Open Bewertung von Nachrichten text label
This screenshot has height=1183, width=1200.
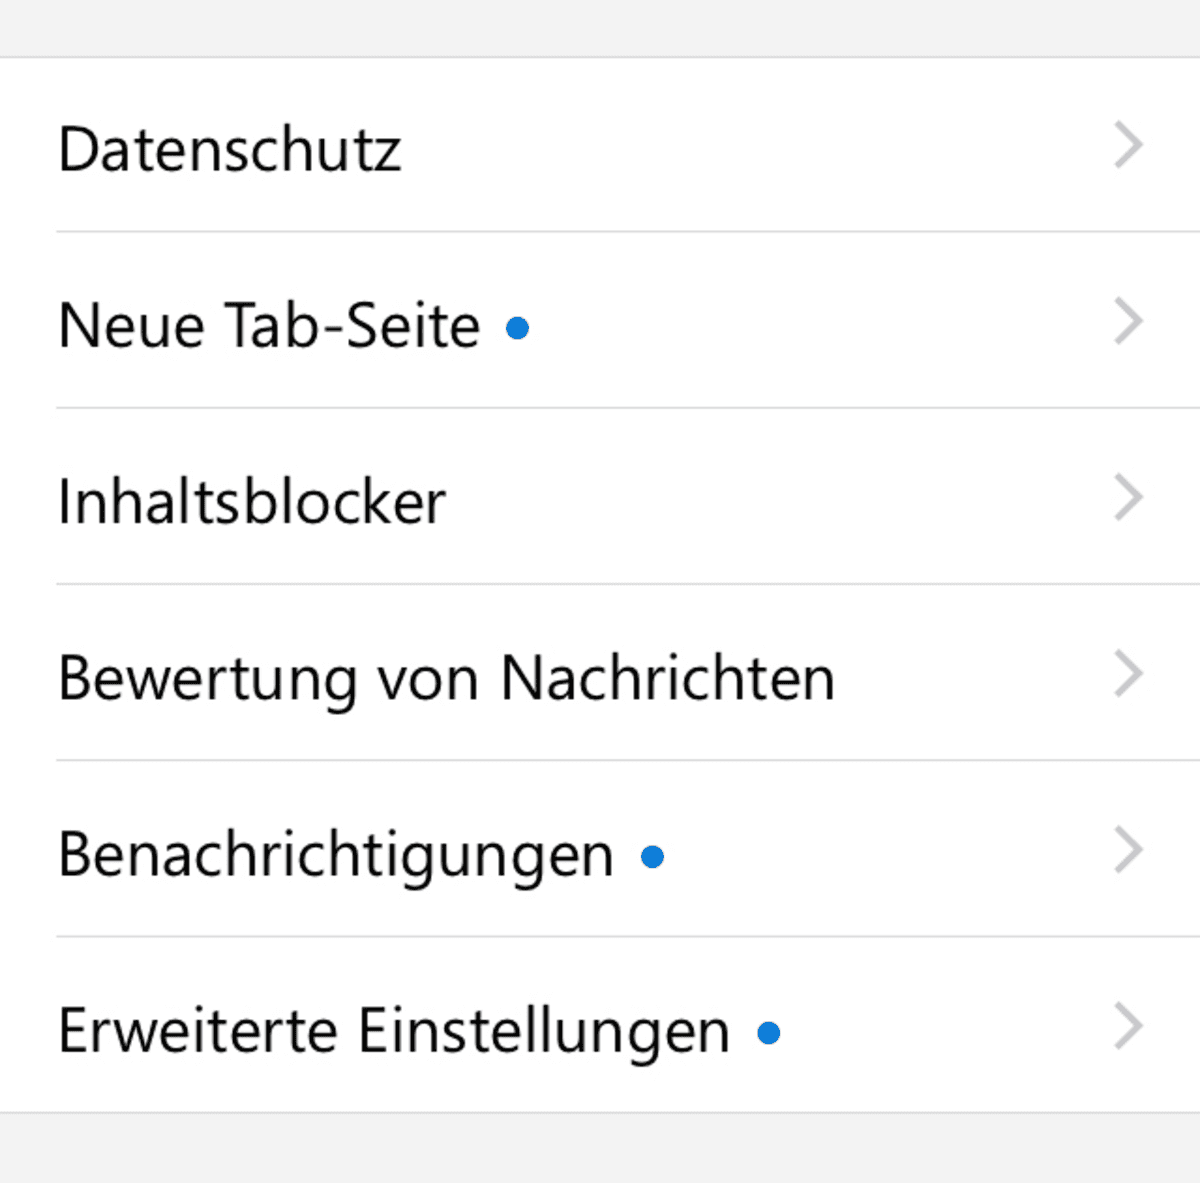(x=446, y=678)
